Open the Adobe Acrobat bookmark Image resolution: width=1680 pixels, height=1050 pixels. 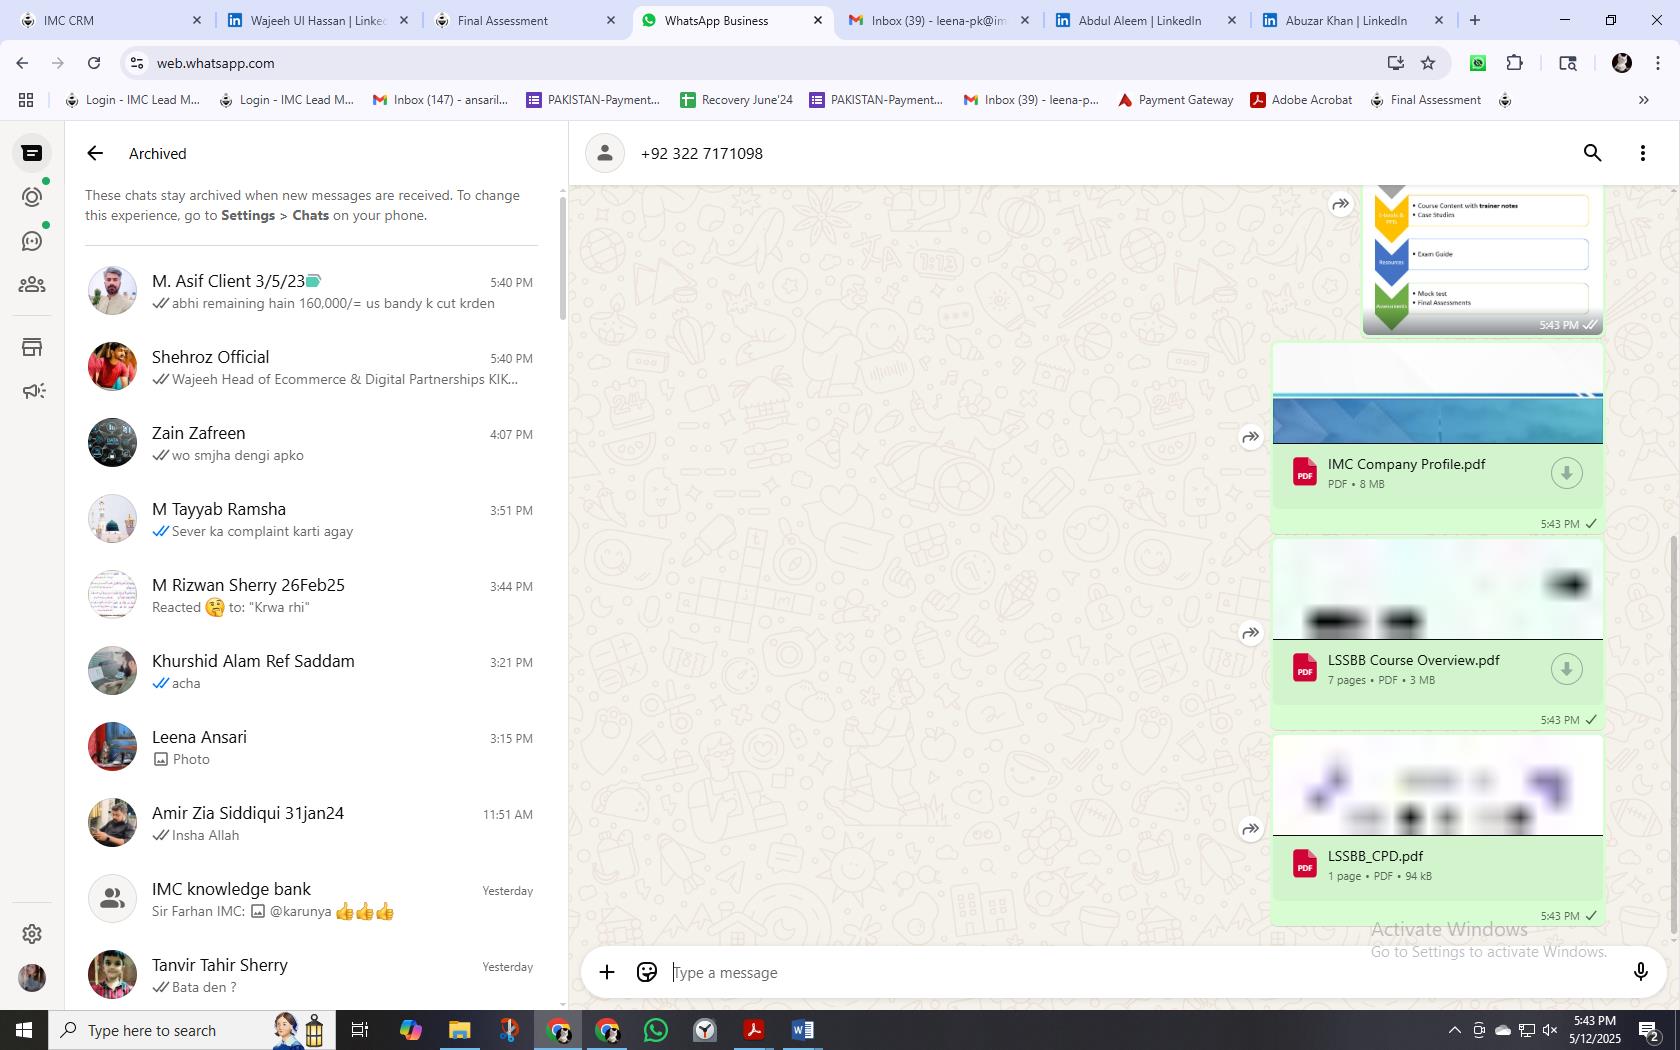[1301, 100]
